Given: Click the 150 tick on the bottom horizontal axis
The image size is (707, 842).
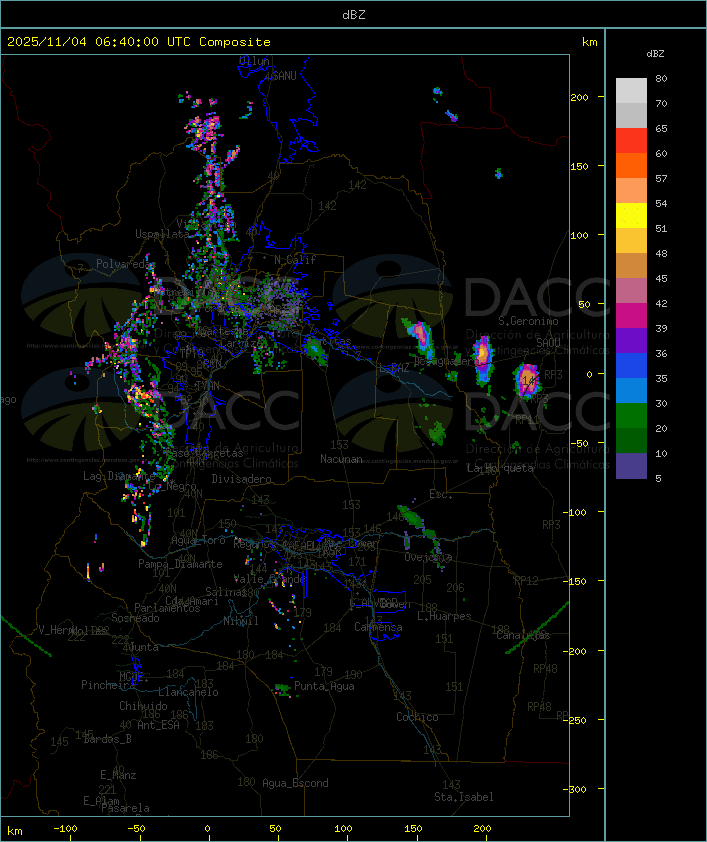Looking at the screenshot, I should pos(413,829).
